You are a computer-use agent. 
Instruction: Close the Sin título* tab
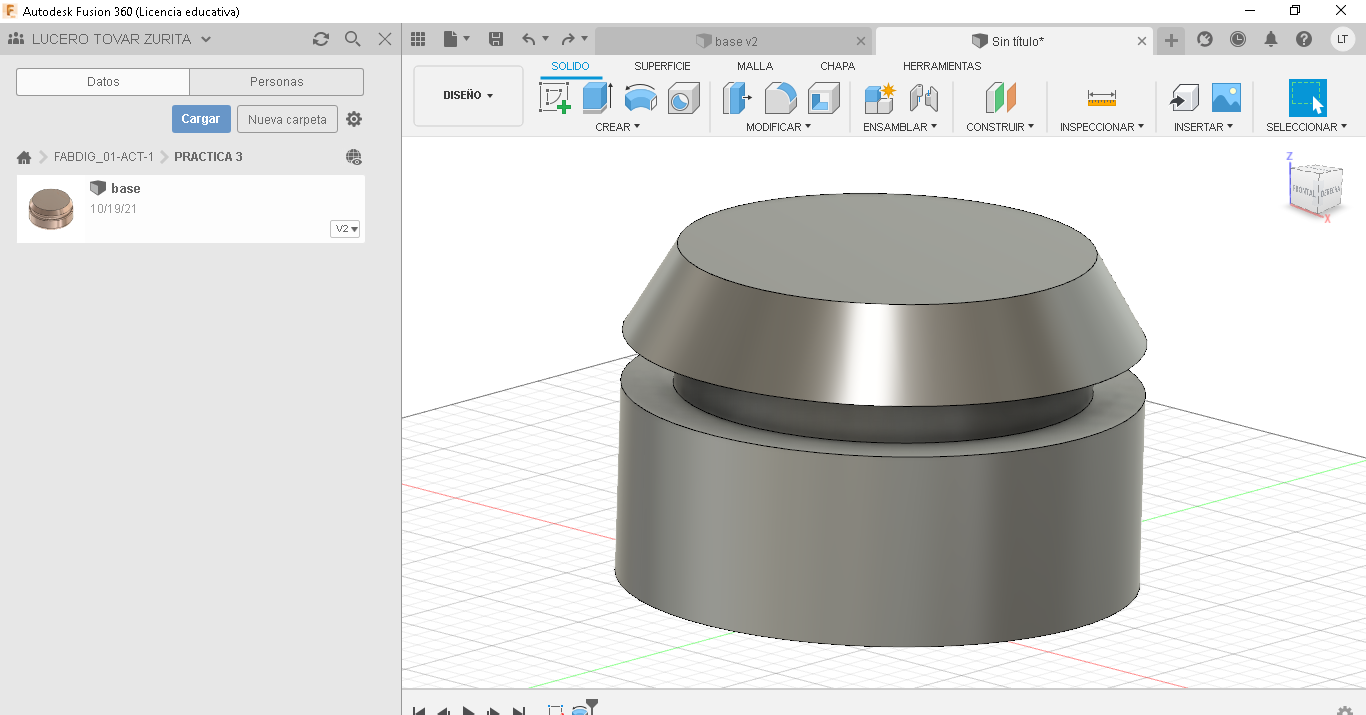pyautogui.click(x=1142, y=41)
